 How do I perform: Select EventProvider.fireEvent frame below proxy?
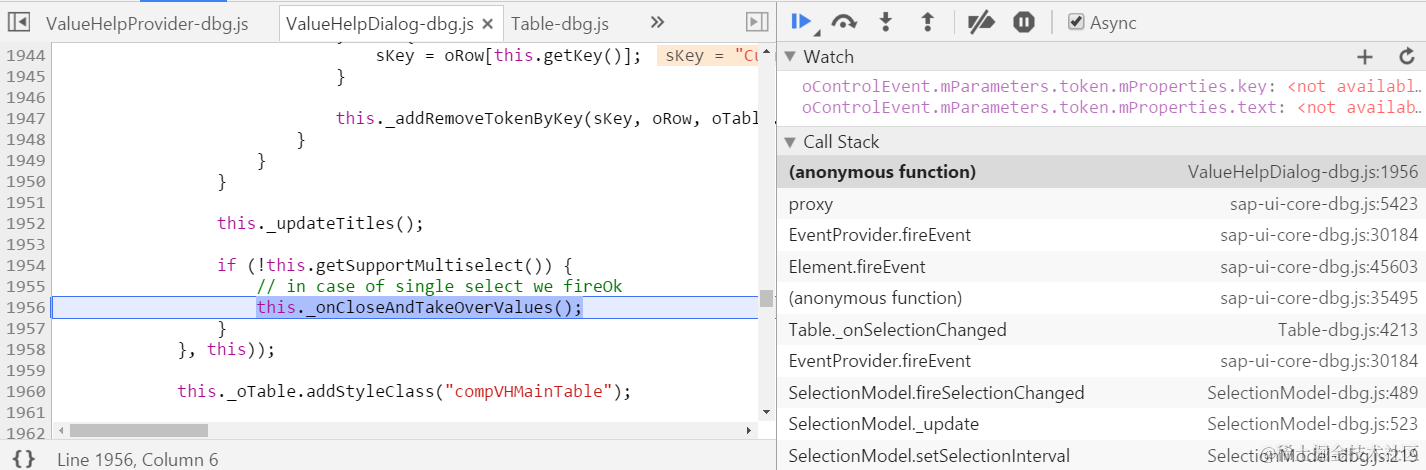pos(1102,235)
